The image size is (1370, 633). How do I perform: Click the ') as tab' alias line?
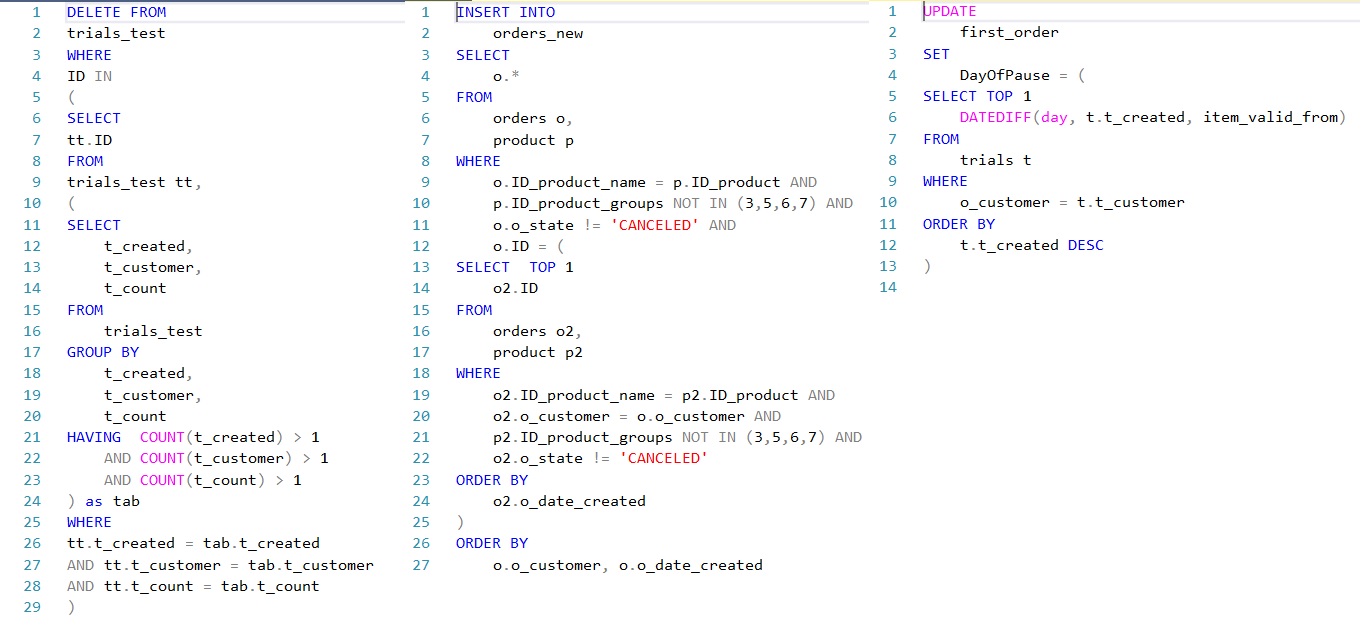pos(103,501)
